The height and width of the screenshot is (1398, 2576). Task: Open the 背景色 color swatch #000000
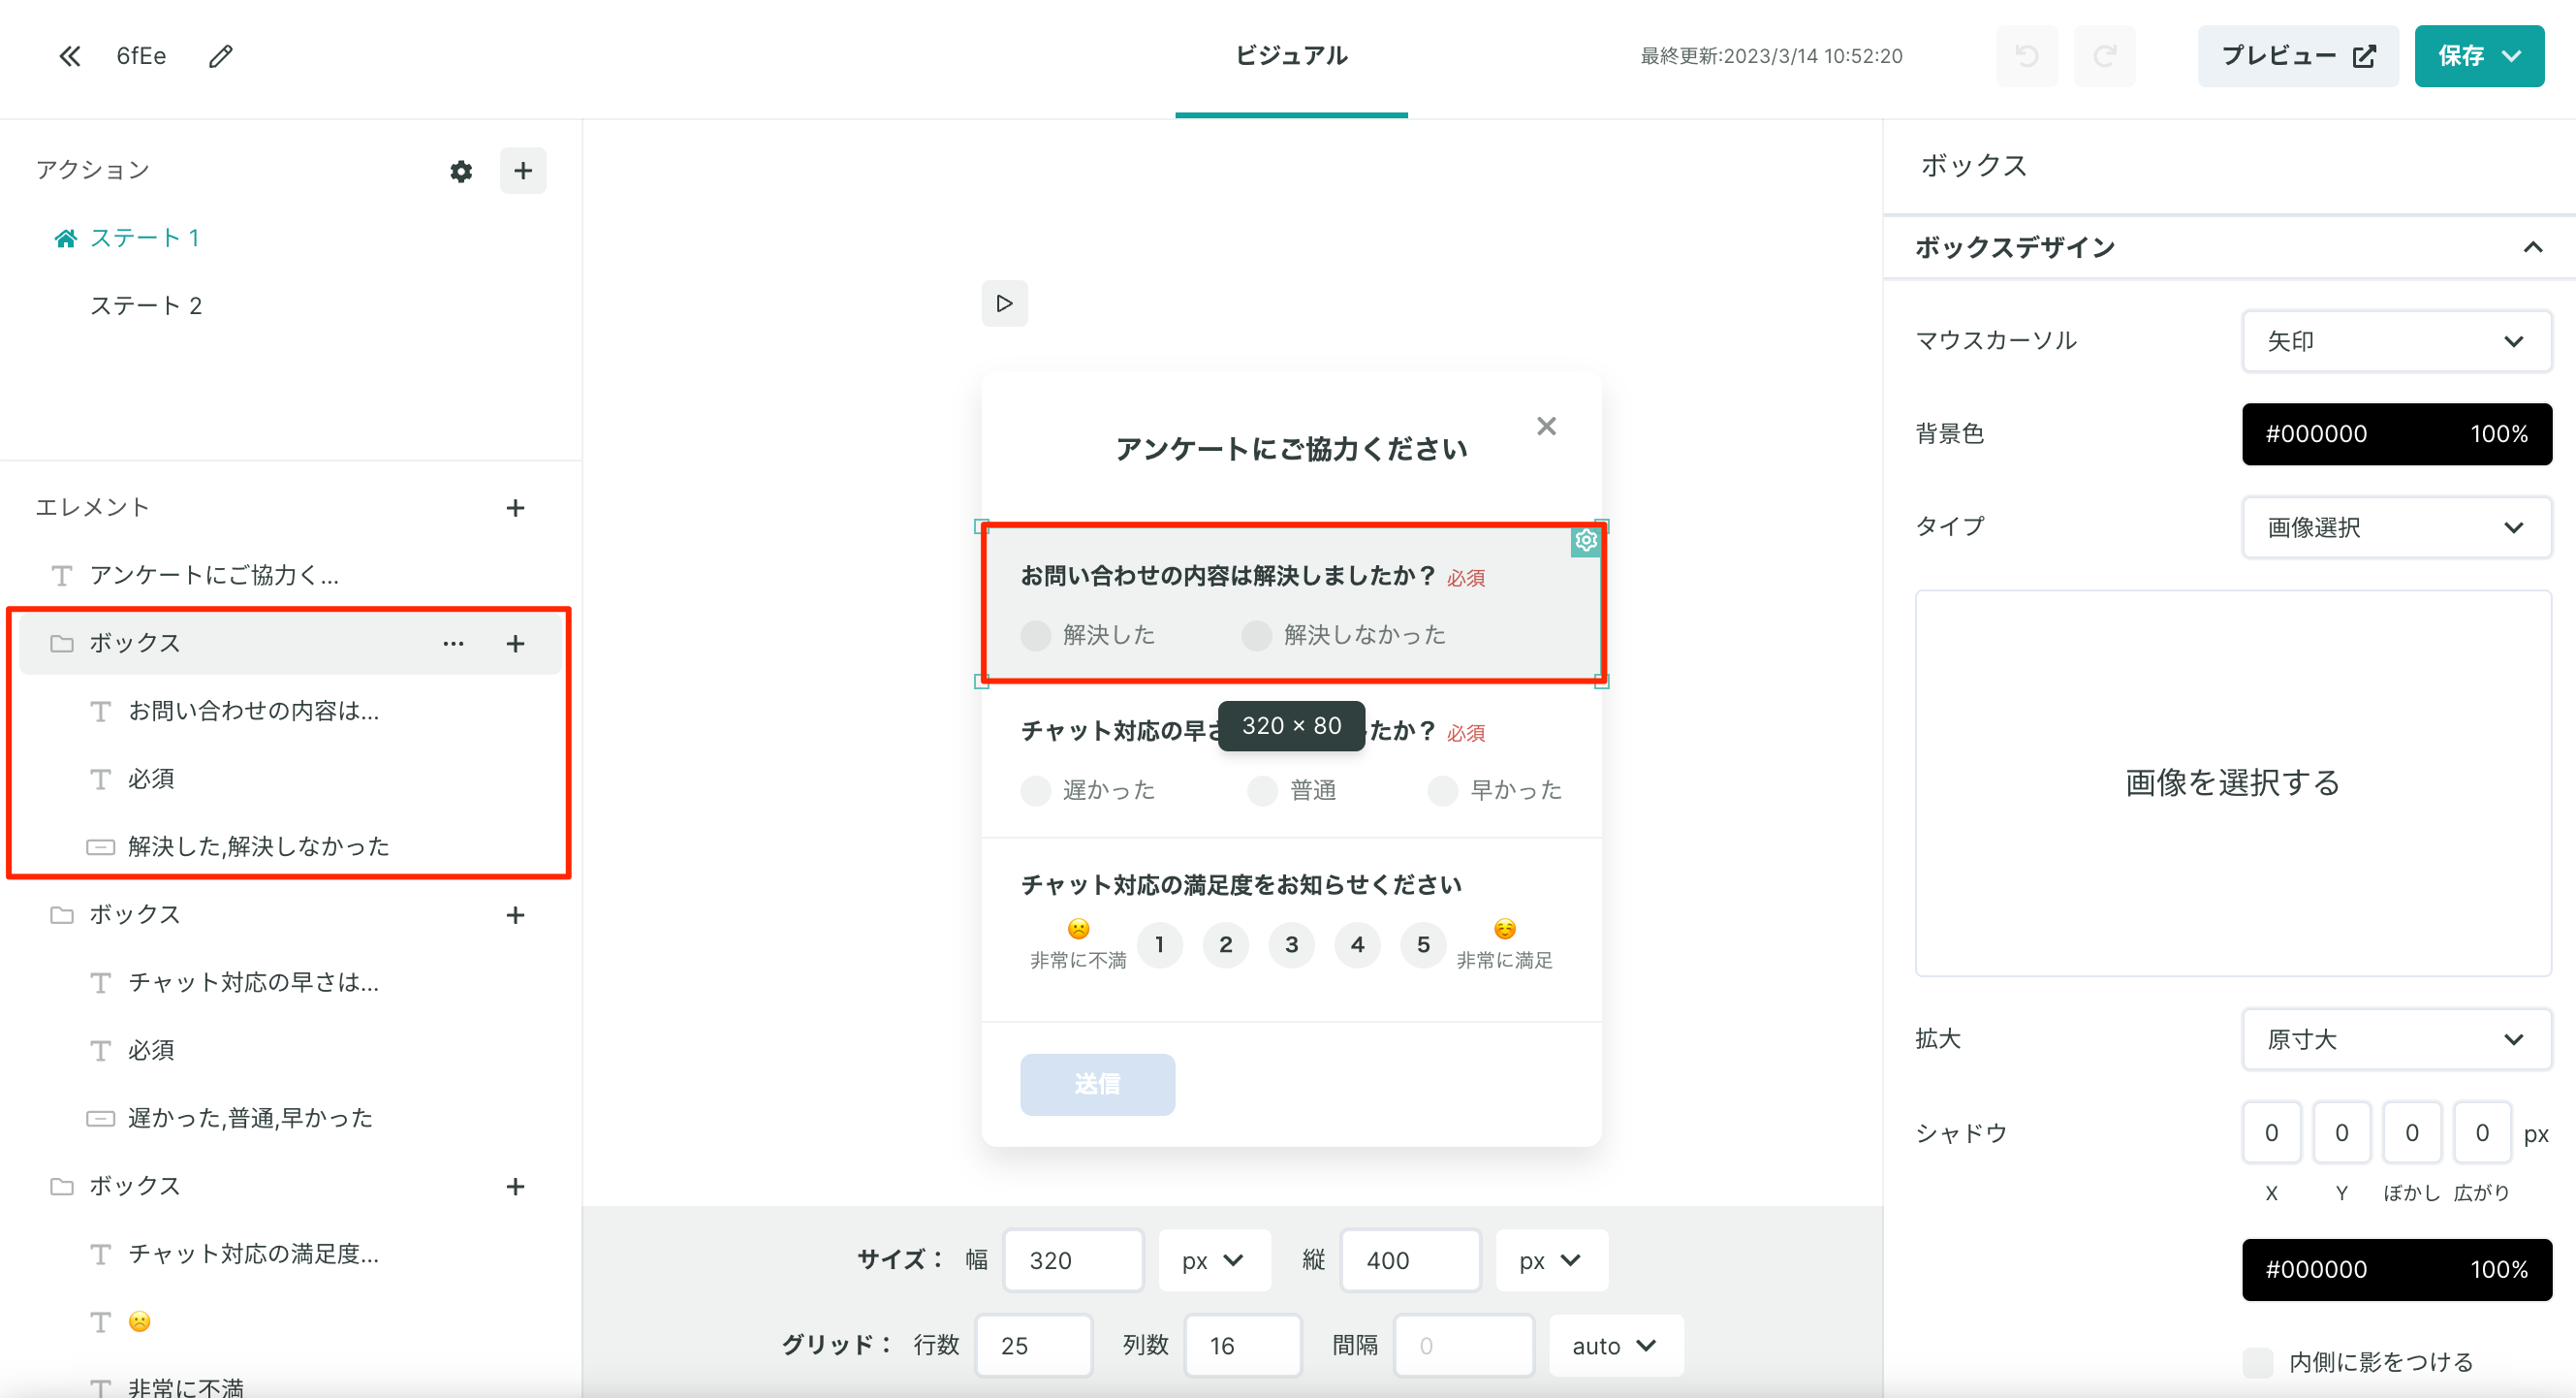(2396, 434)
